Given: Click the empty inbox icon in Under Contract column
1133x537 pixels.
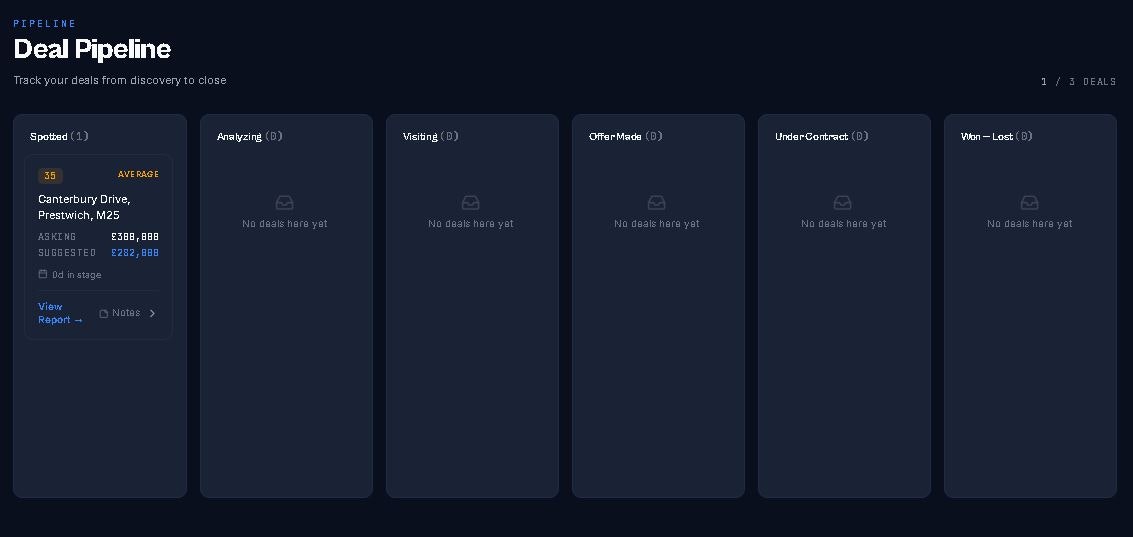Looking at the screenshot, I should [843, 202].
